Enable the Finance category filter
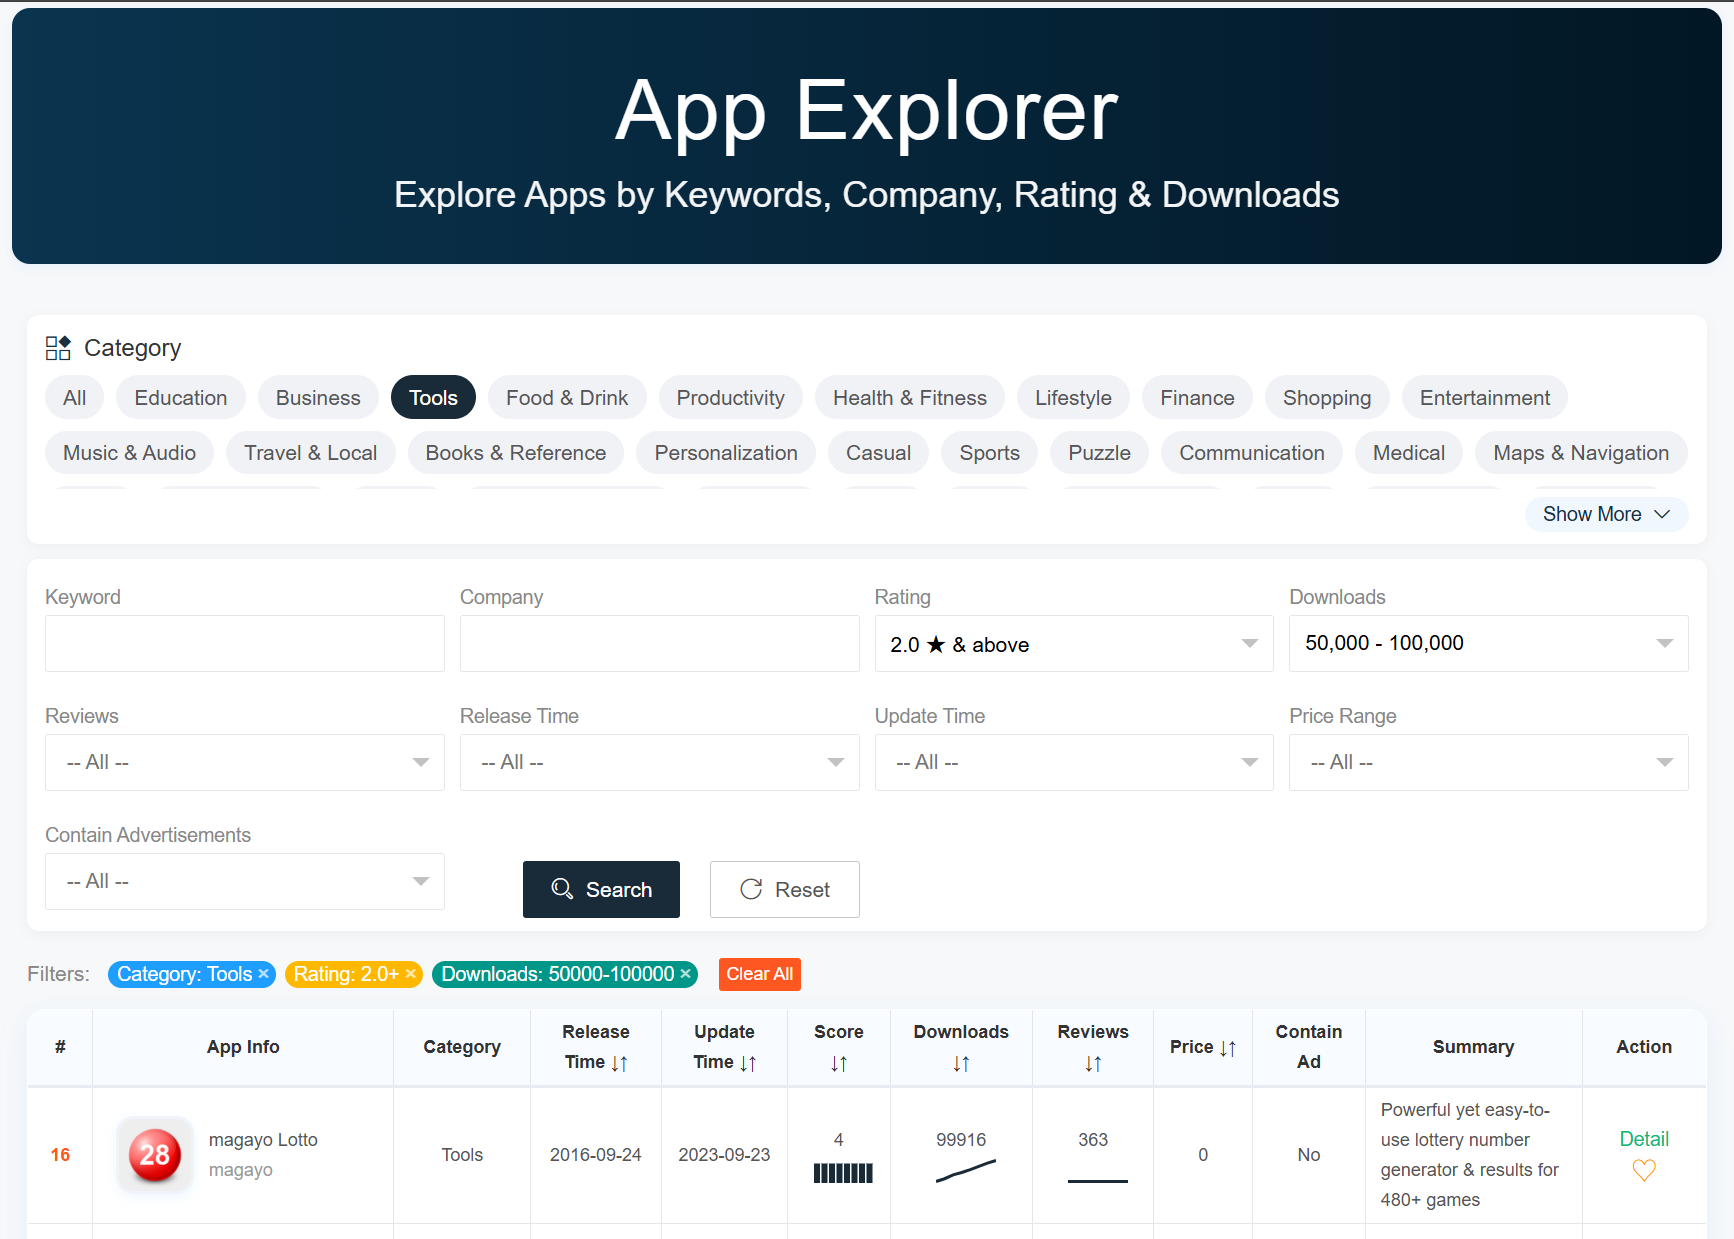The image size is (1734, 1239). click(x=1196, y=397)
